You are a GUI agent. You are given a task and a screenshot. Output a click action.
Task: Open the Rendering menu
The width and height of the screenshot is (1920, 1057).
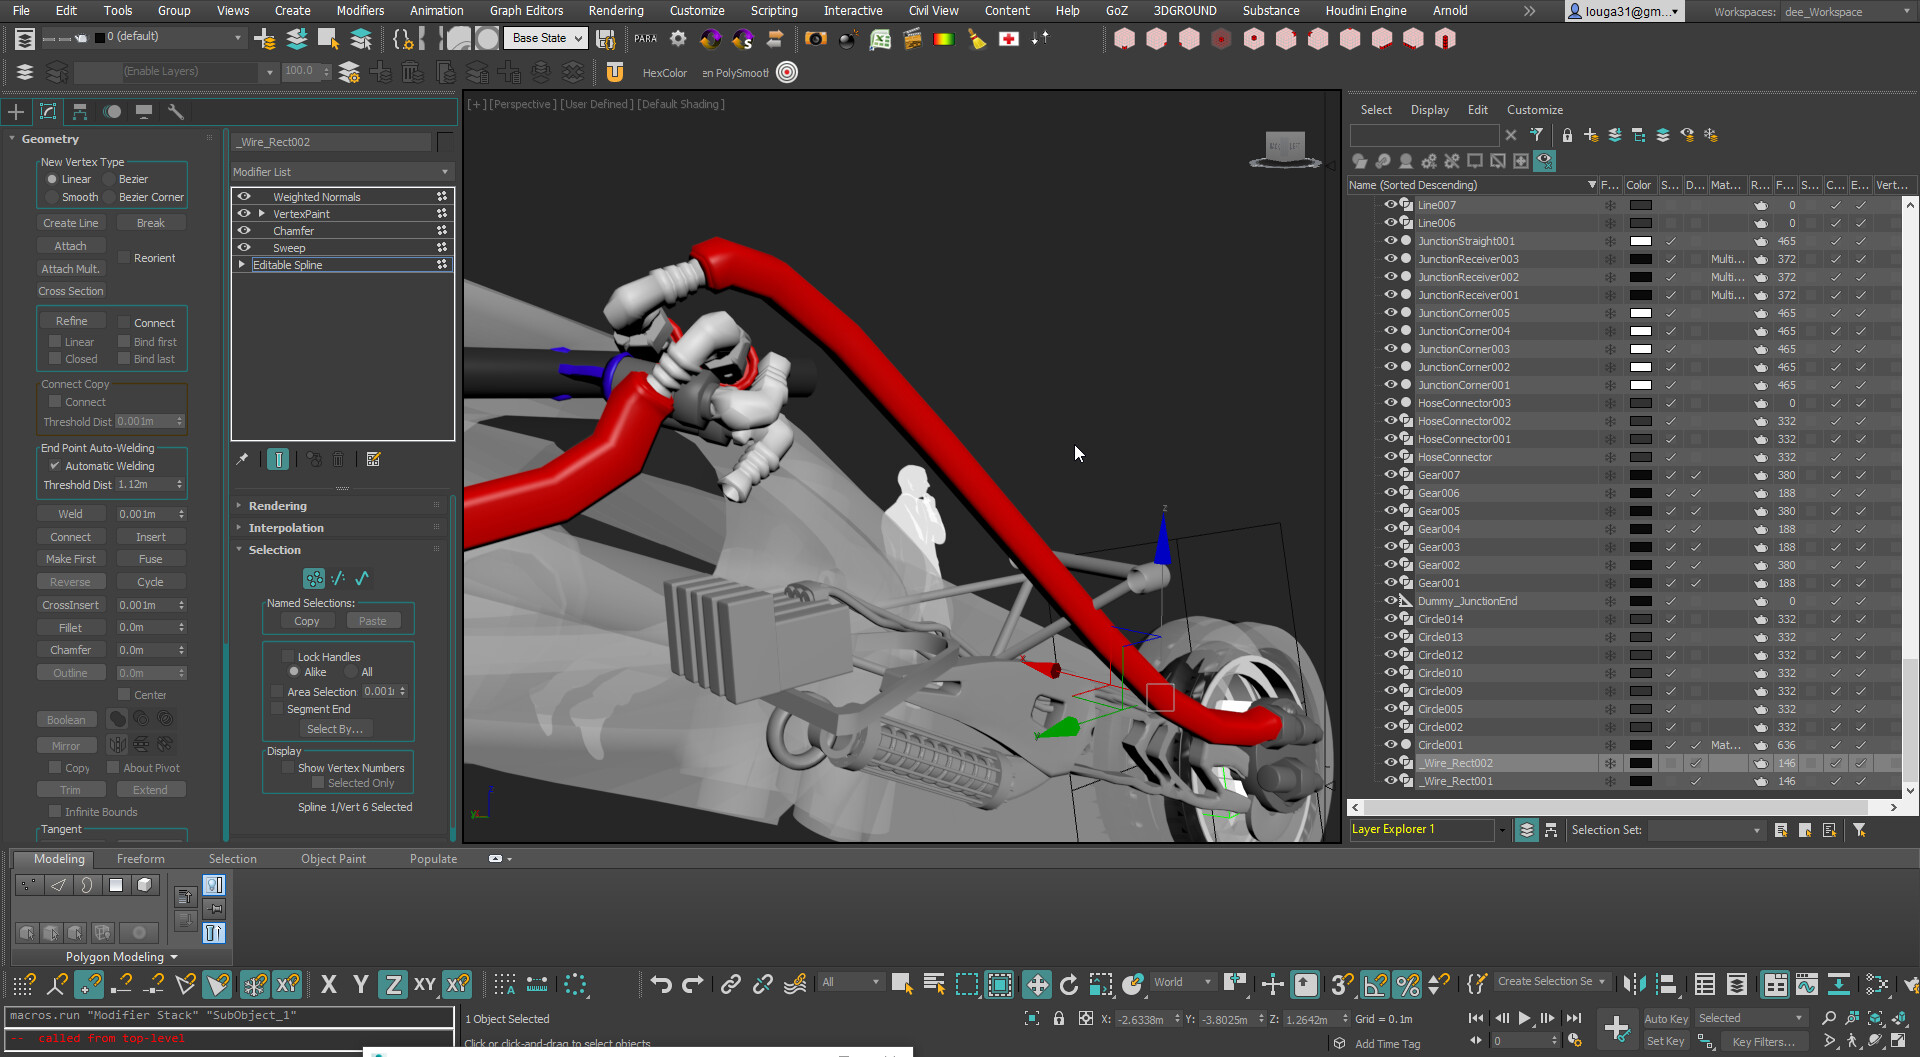pyautogui.click(x=616, y=11)
